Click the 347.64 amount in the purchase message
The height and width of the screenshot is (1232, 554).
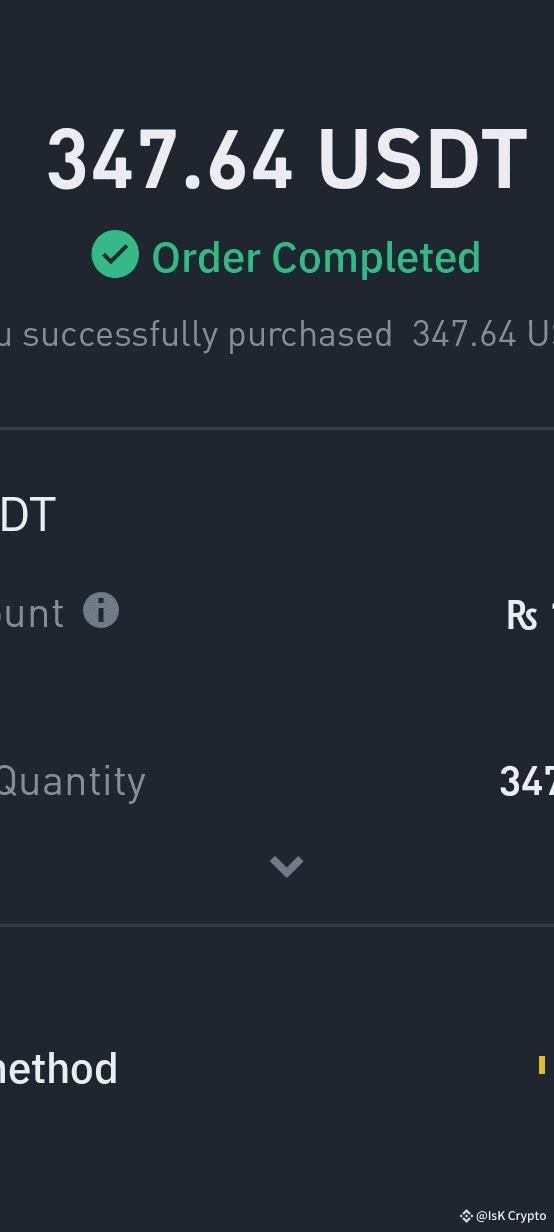pos(464,334)
